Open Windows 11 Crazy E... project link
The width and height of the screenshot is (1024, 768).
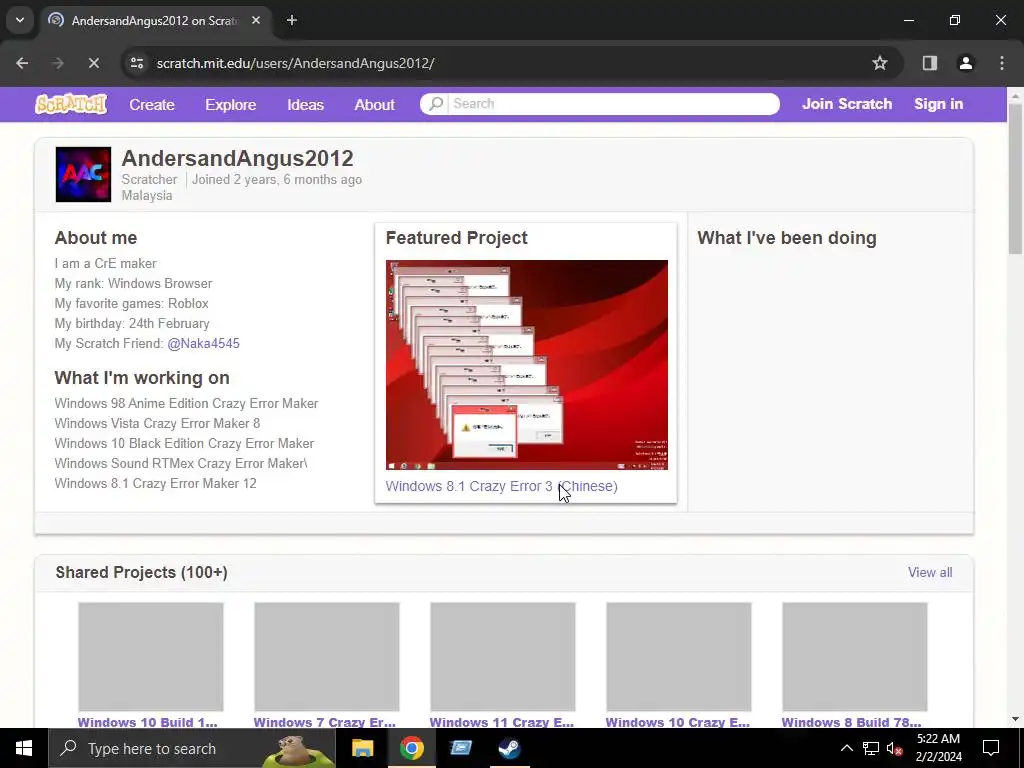502,722
